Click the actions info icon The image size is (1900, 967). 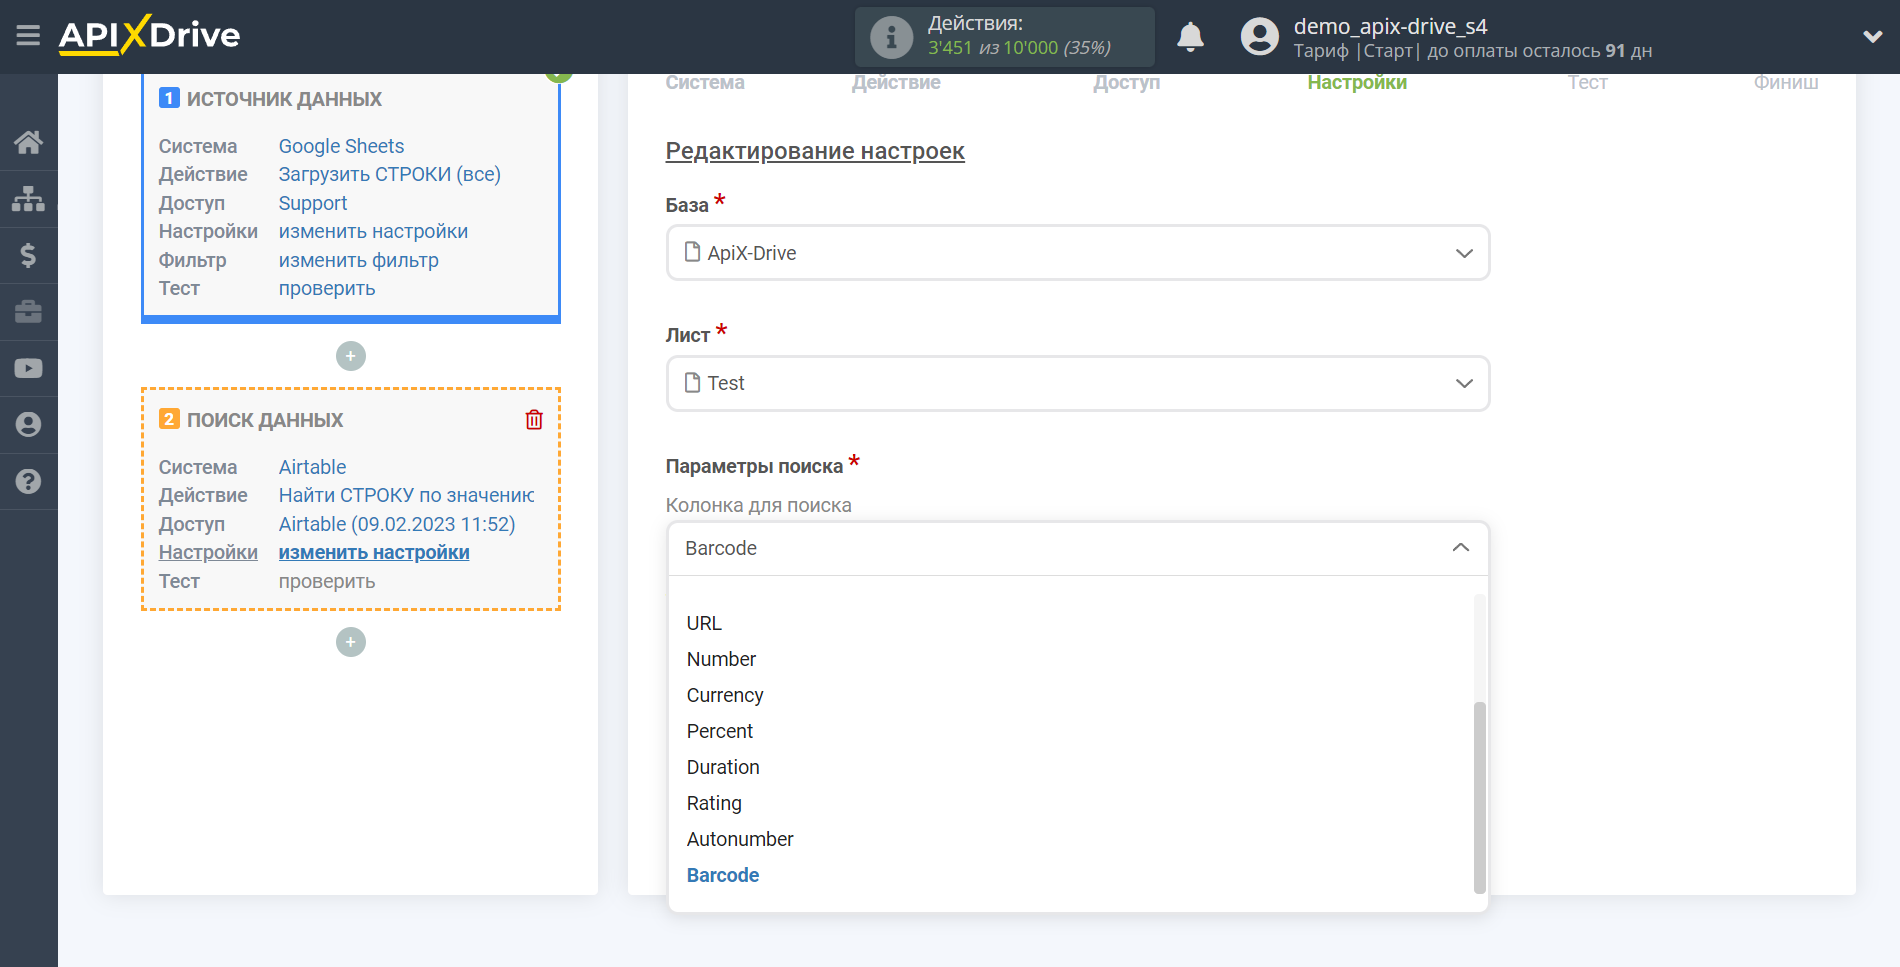click(x=891, y=37)
